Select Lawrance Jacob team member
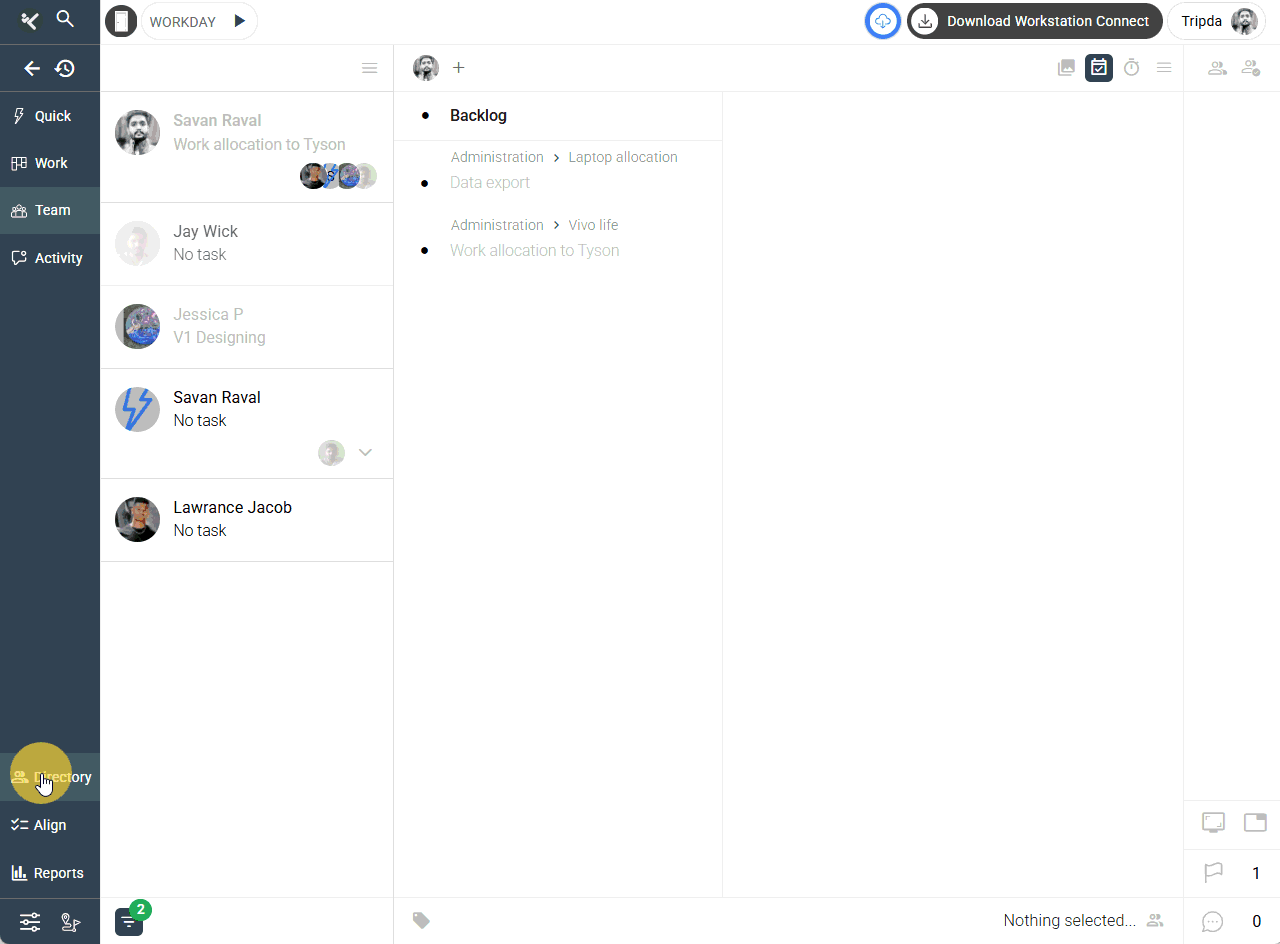This screenshot has width=1280, height=944. pos(232,519)
